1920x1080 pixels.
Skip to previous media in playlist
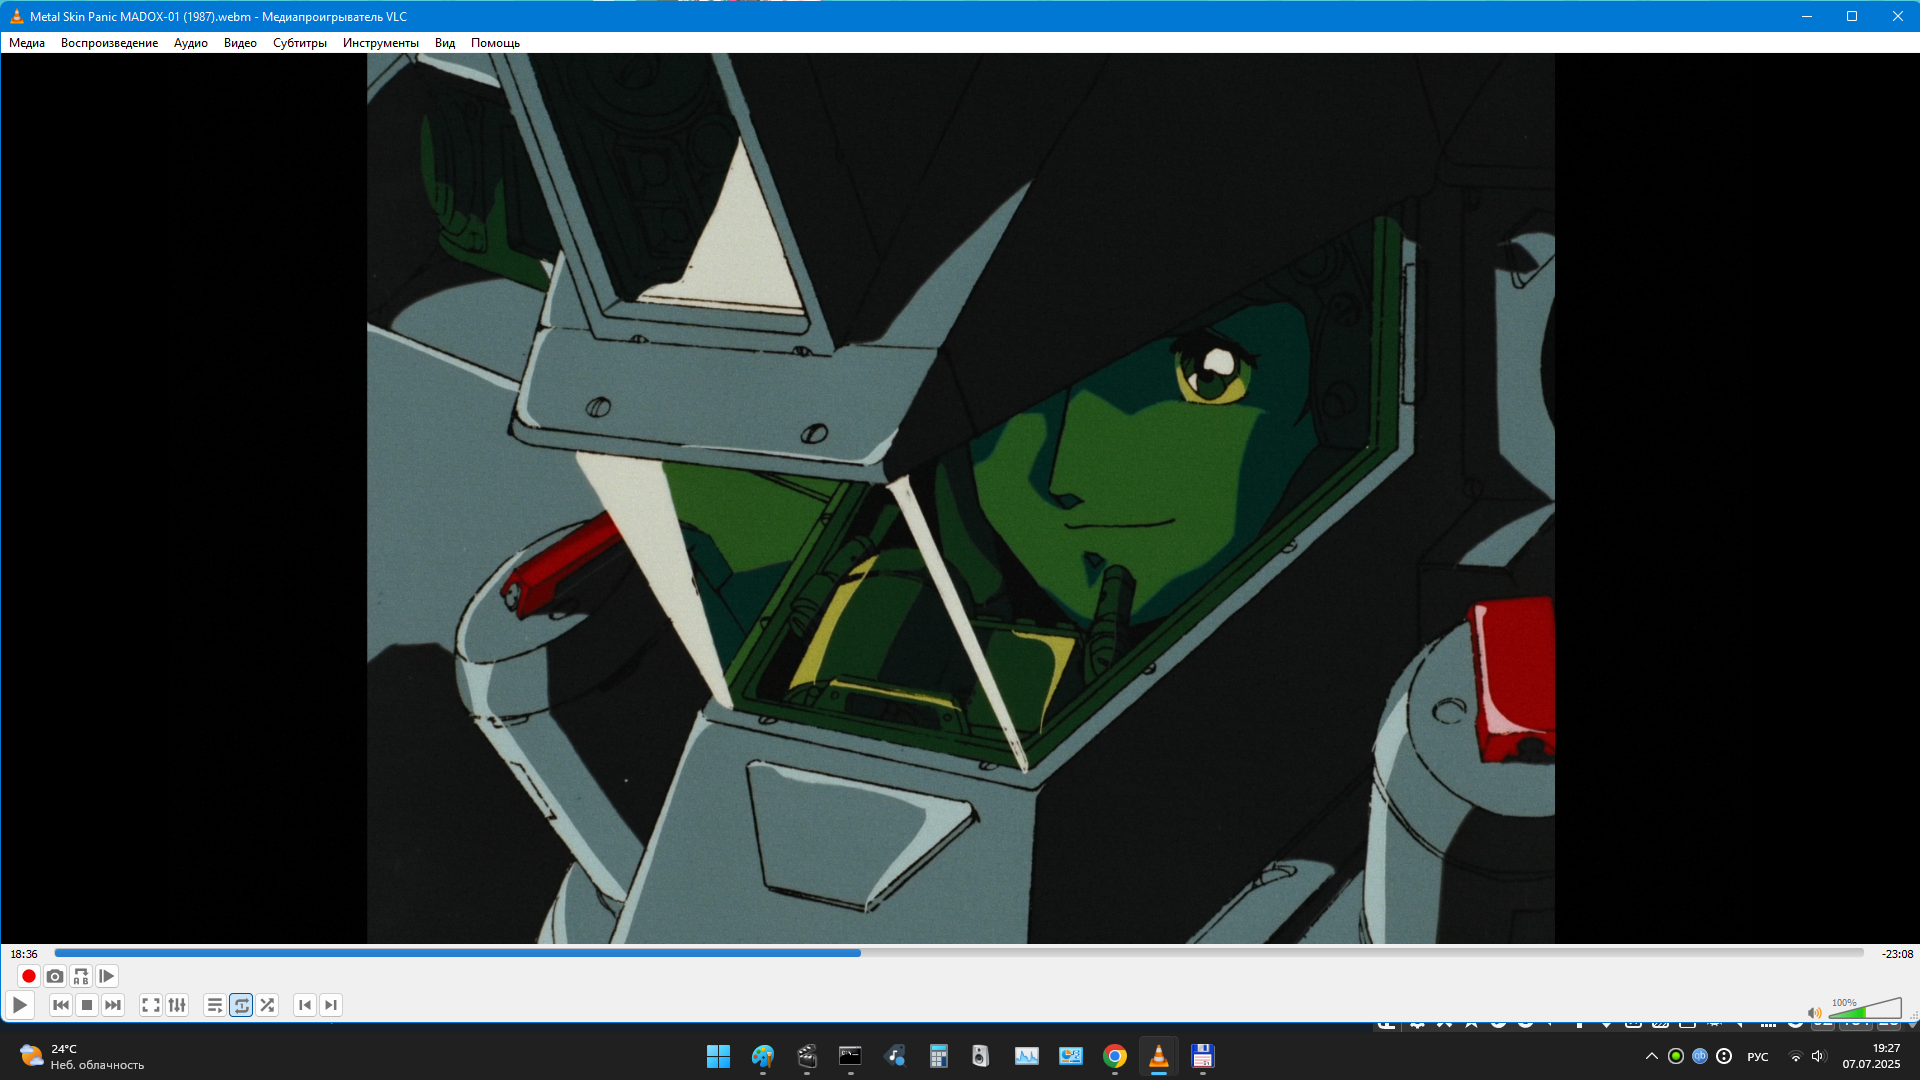pos(61,1005)
